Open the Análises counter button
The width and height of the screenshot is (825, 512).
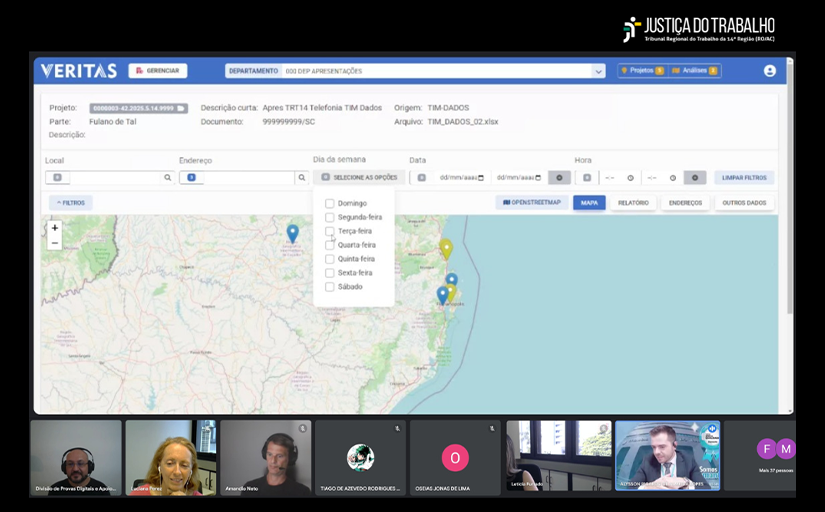[695, 71]
